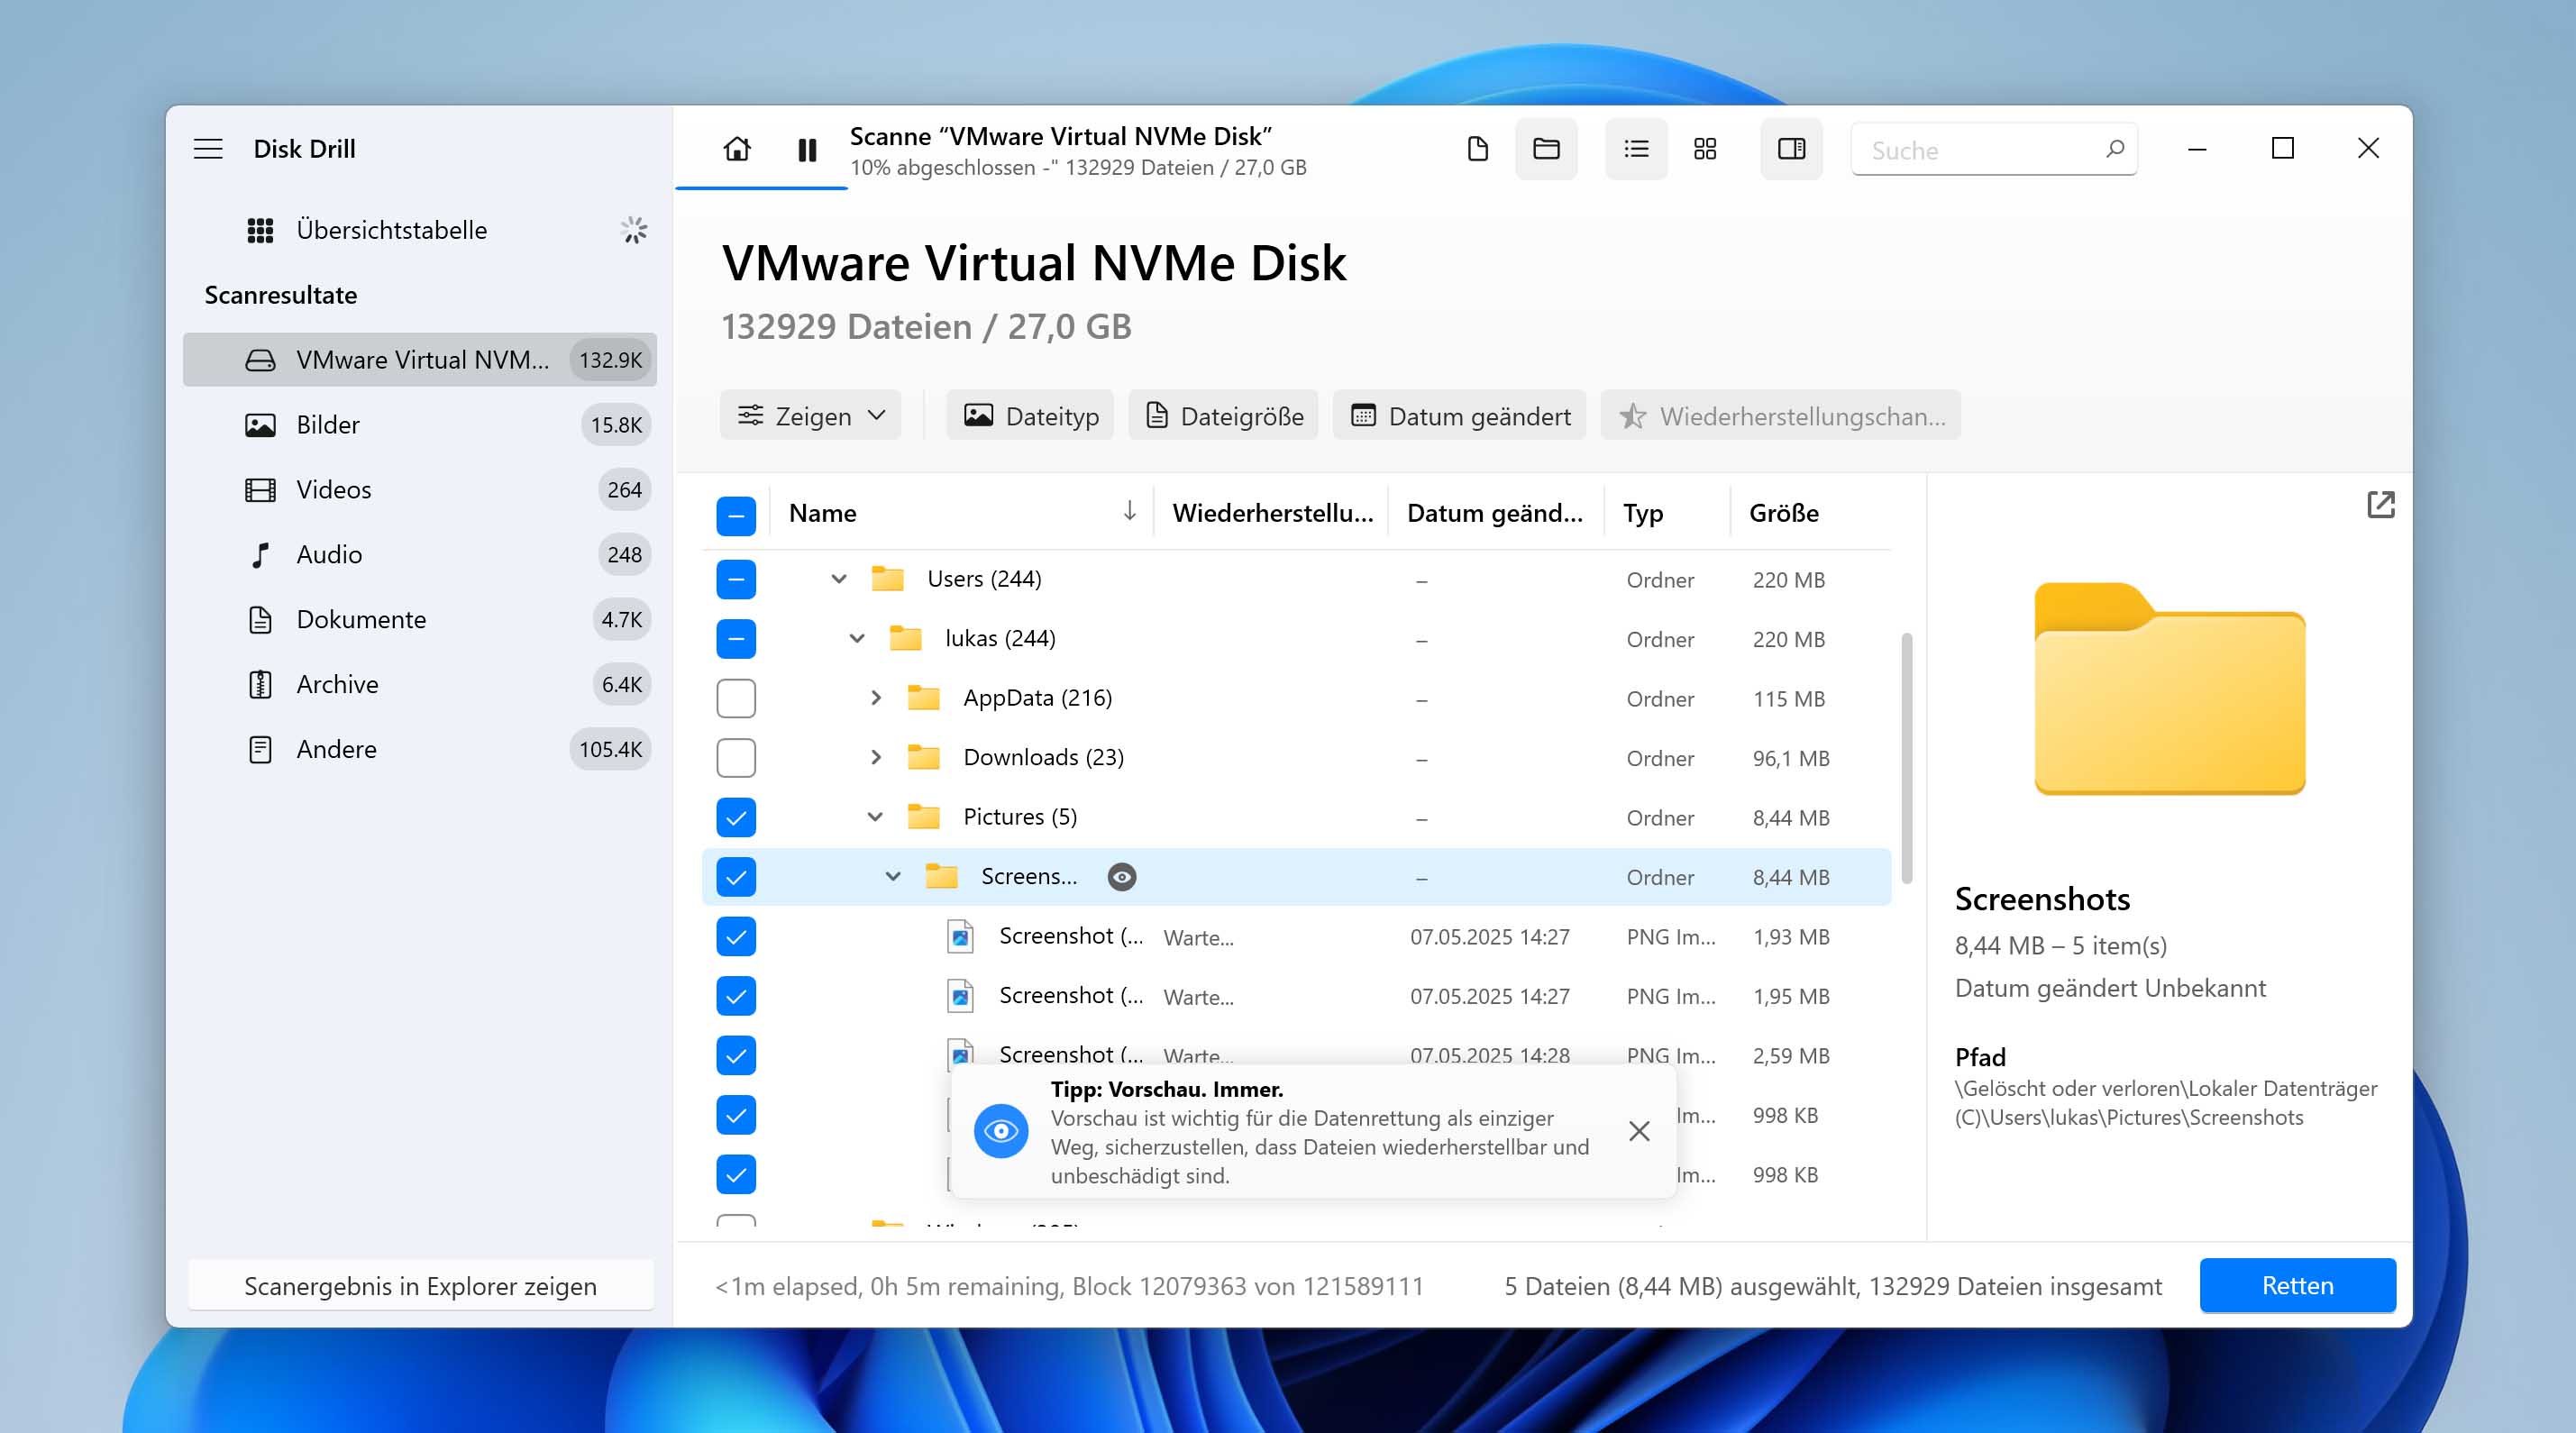Sort by Größe column
Image resolution: width=2576 pixels, height=1433 pixels.
[x=1783, y=513]
